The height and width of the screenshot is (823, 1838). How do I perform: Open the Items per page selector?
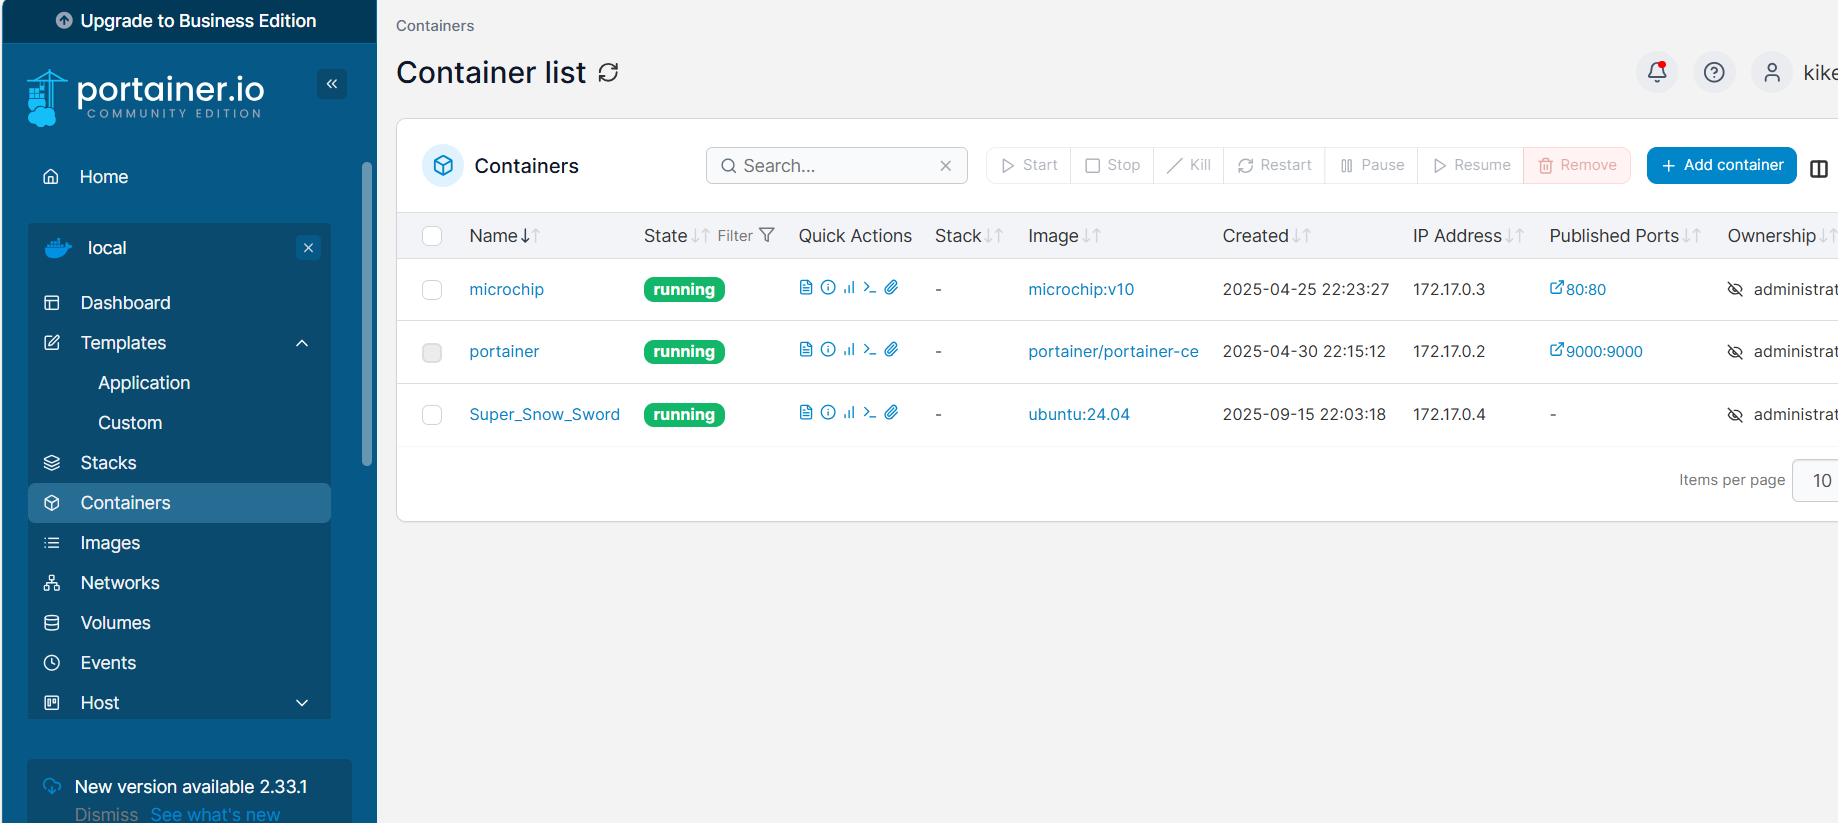tap(1816, 481)
